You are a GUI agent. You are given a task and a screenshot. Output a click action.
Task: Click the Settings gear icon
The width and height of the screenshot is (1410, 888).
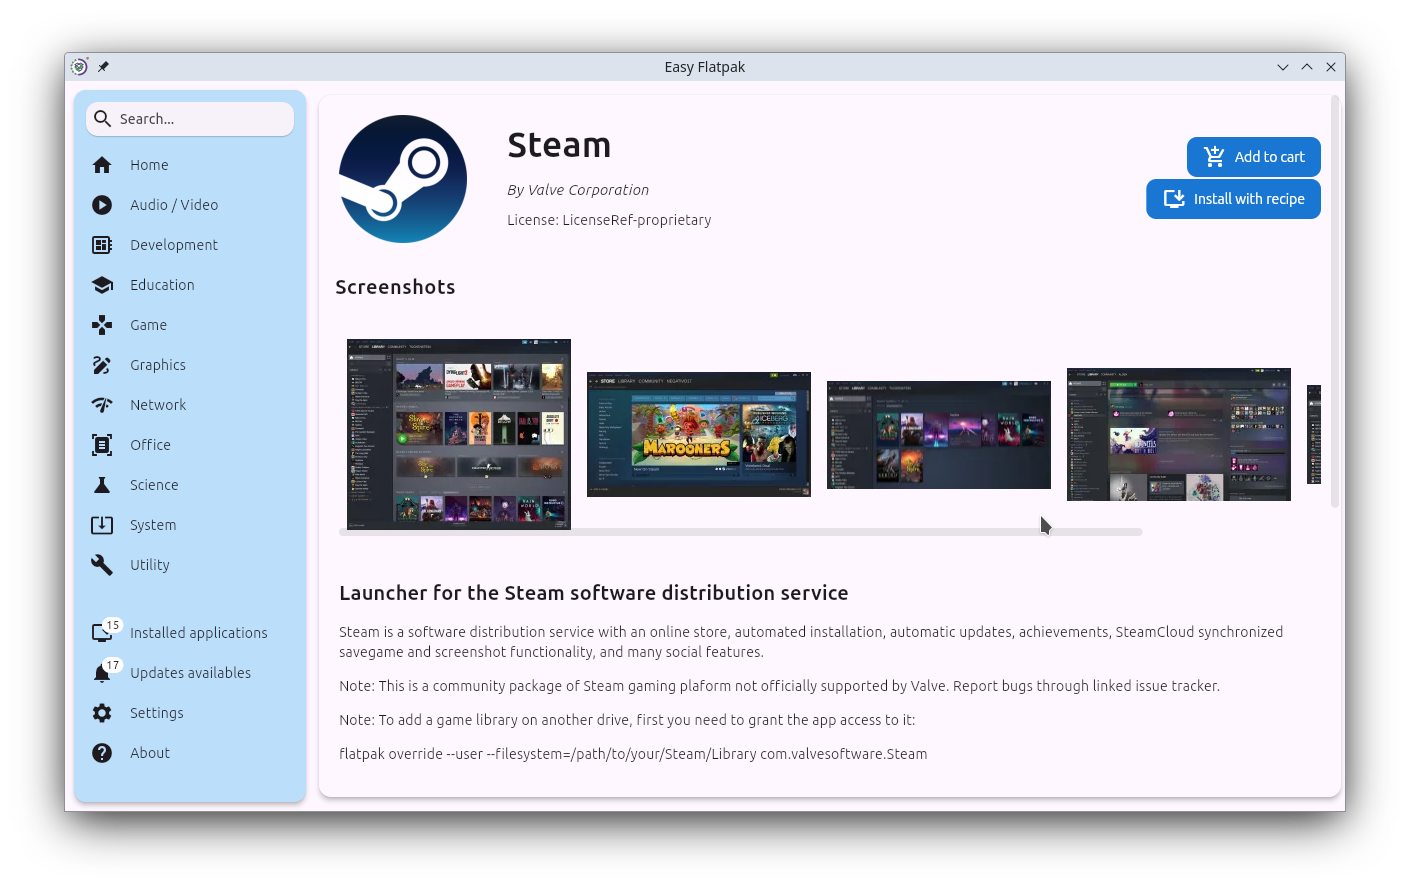pyautogui.click(x=102, y=713)
